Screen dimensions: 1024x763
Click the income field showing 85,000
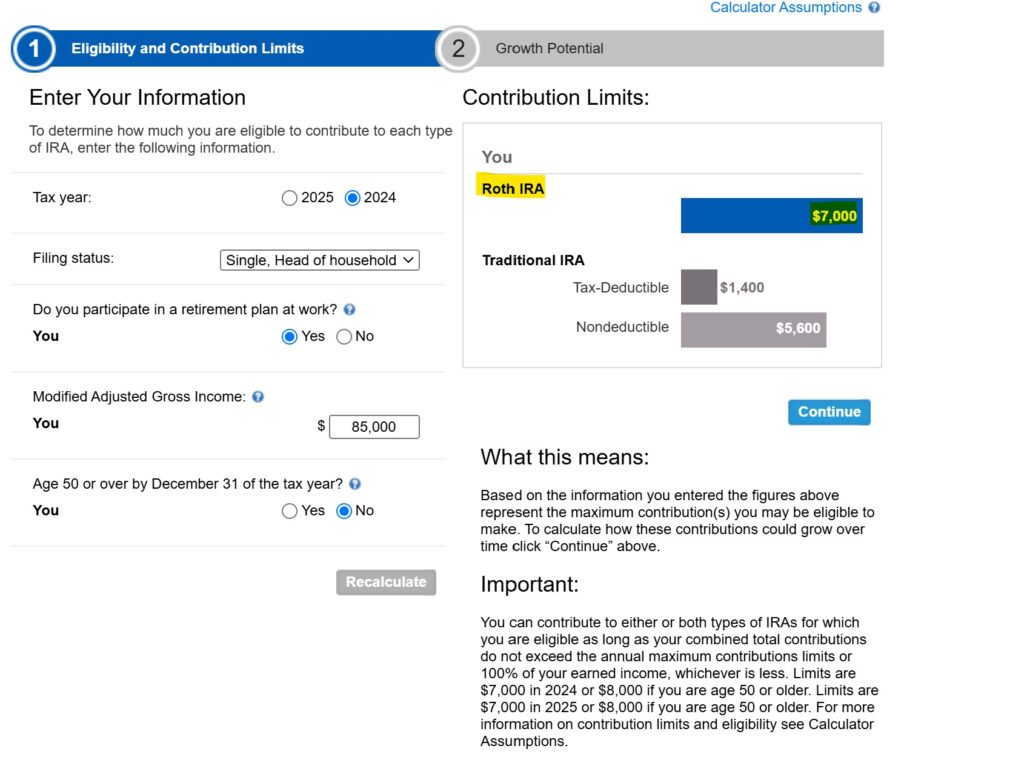tap(374, 427)
